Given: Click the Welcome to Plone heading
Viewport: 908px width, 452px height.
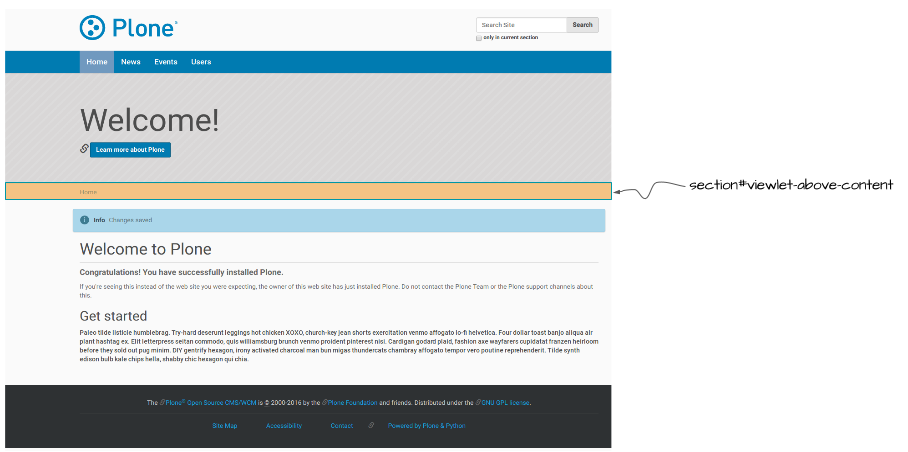Looking at the screenshot, I should [145, 249].
